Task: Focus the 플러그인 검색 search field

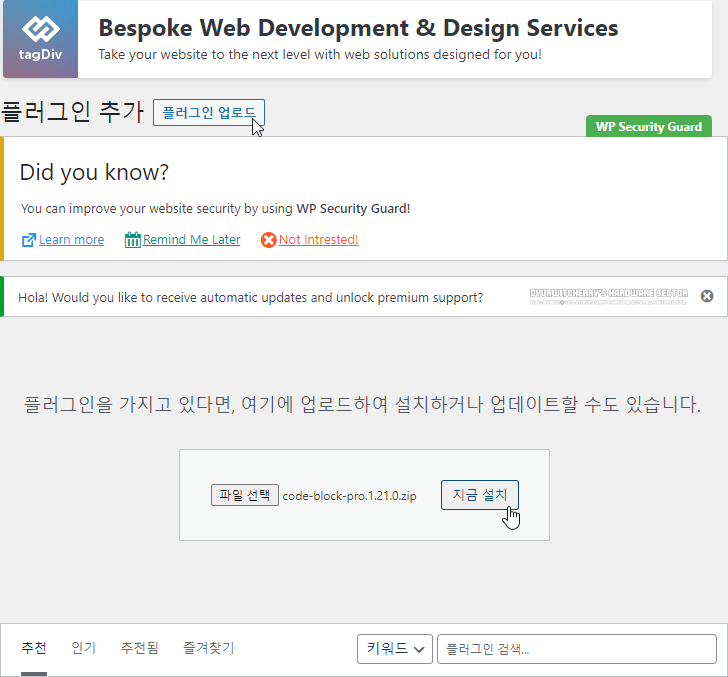Action: coord(577,649)
